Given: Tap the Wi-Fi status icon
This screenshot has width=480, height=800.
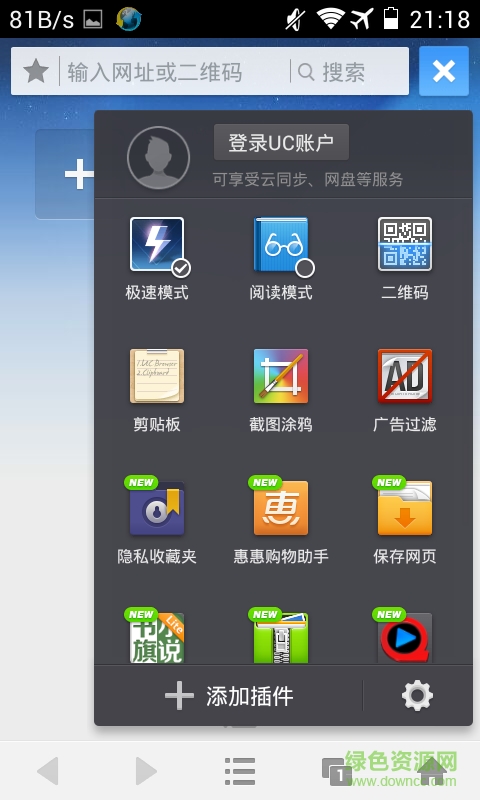Looking at the screenshot, I should [330, 19].
